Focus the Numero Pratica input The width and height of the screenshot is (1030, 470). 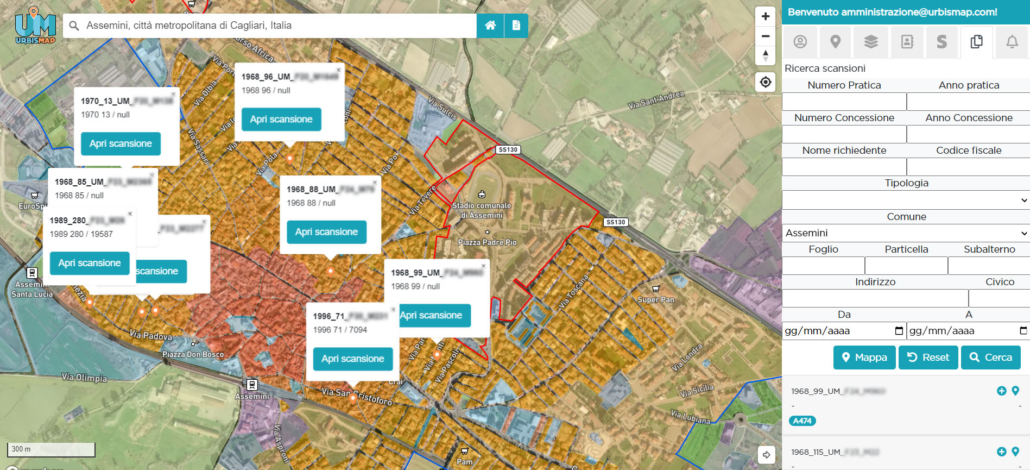tap(844, 102)
